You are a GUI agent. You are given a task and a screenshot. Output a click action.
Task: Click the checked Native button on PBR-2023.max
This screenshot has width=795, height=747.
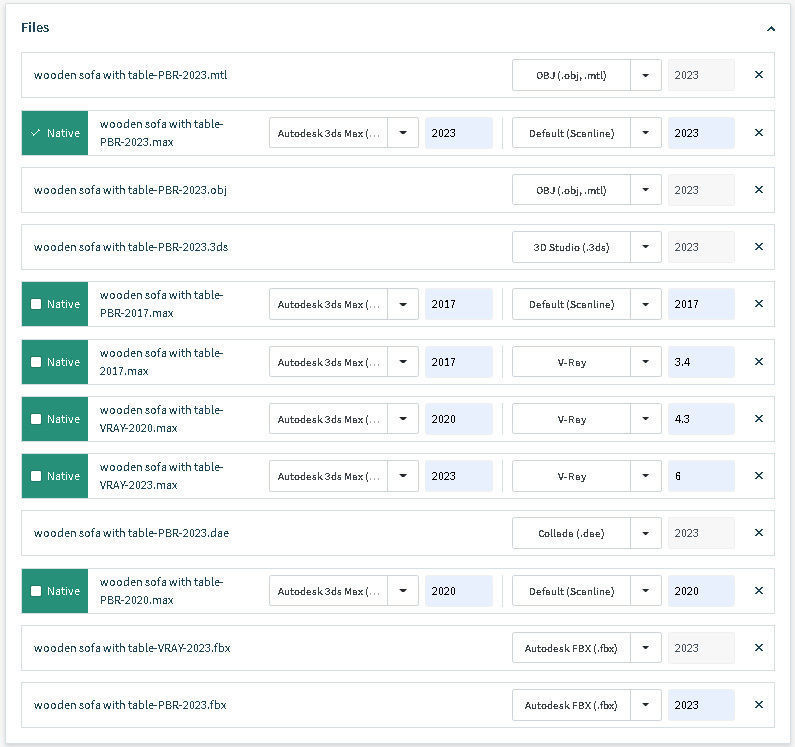tap(55, 133)
